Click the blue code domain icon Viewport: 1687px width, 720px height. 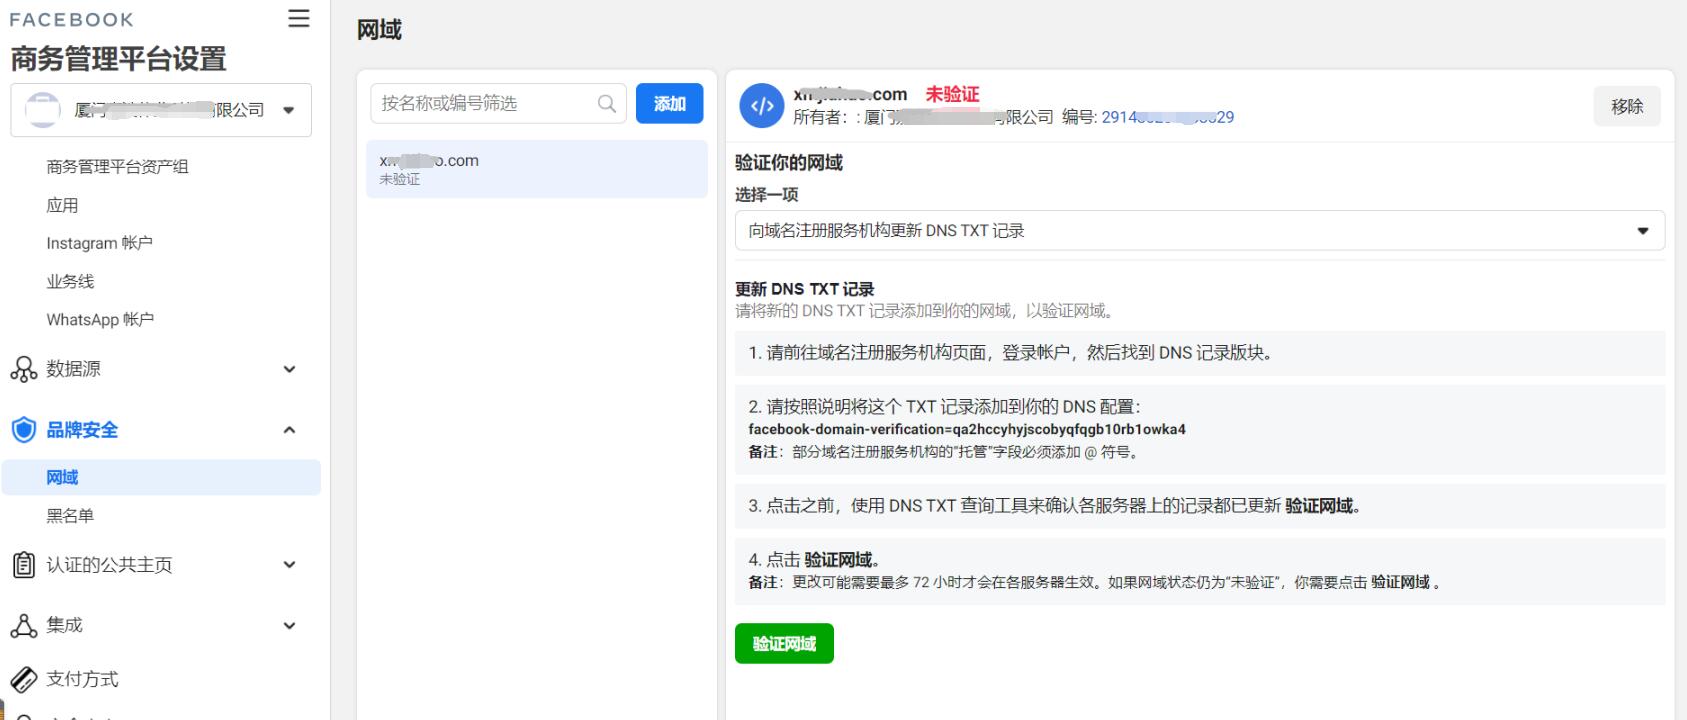761,106
